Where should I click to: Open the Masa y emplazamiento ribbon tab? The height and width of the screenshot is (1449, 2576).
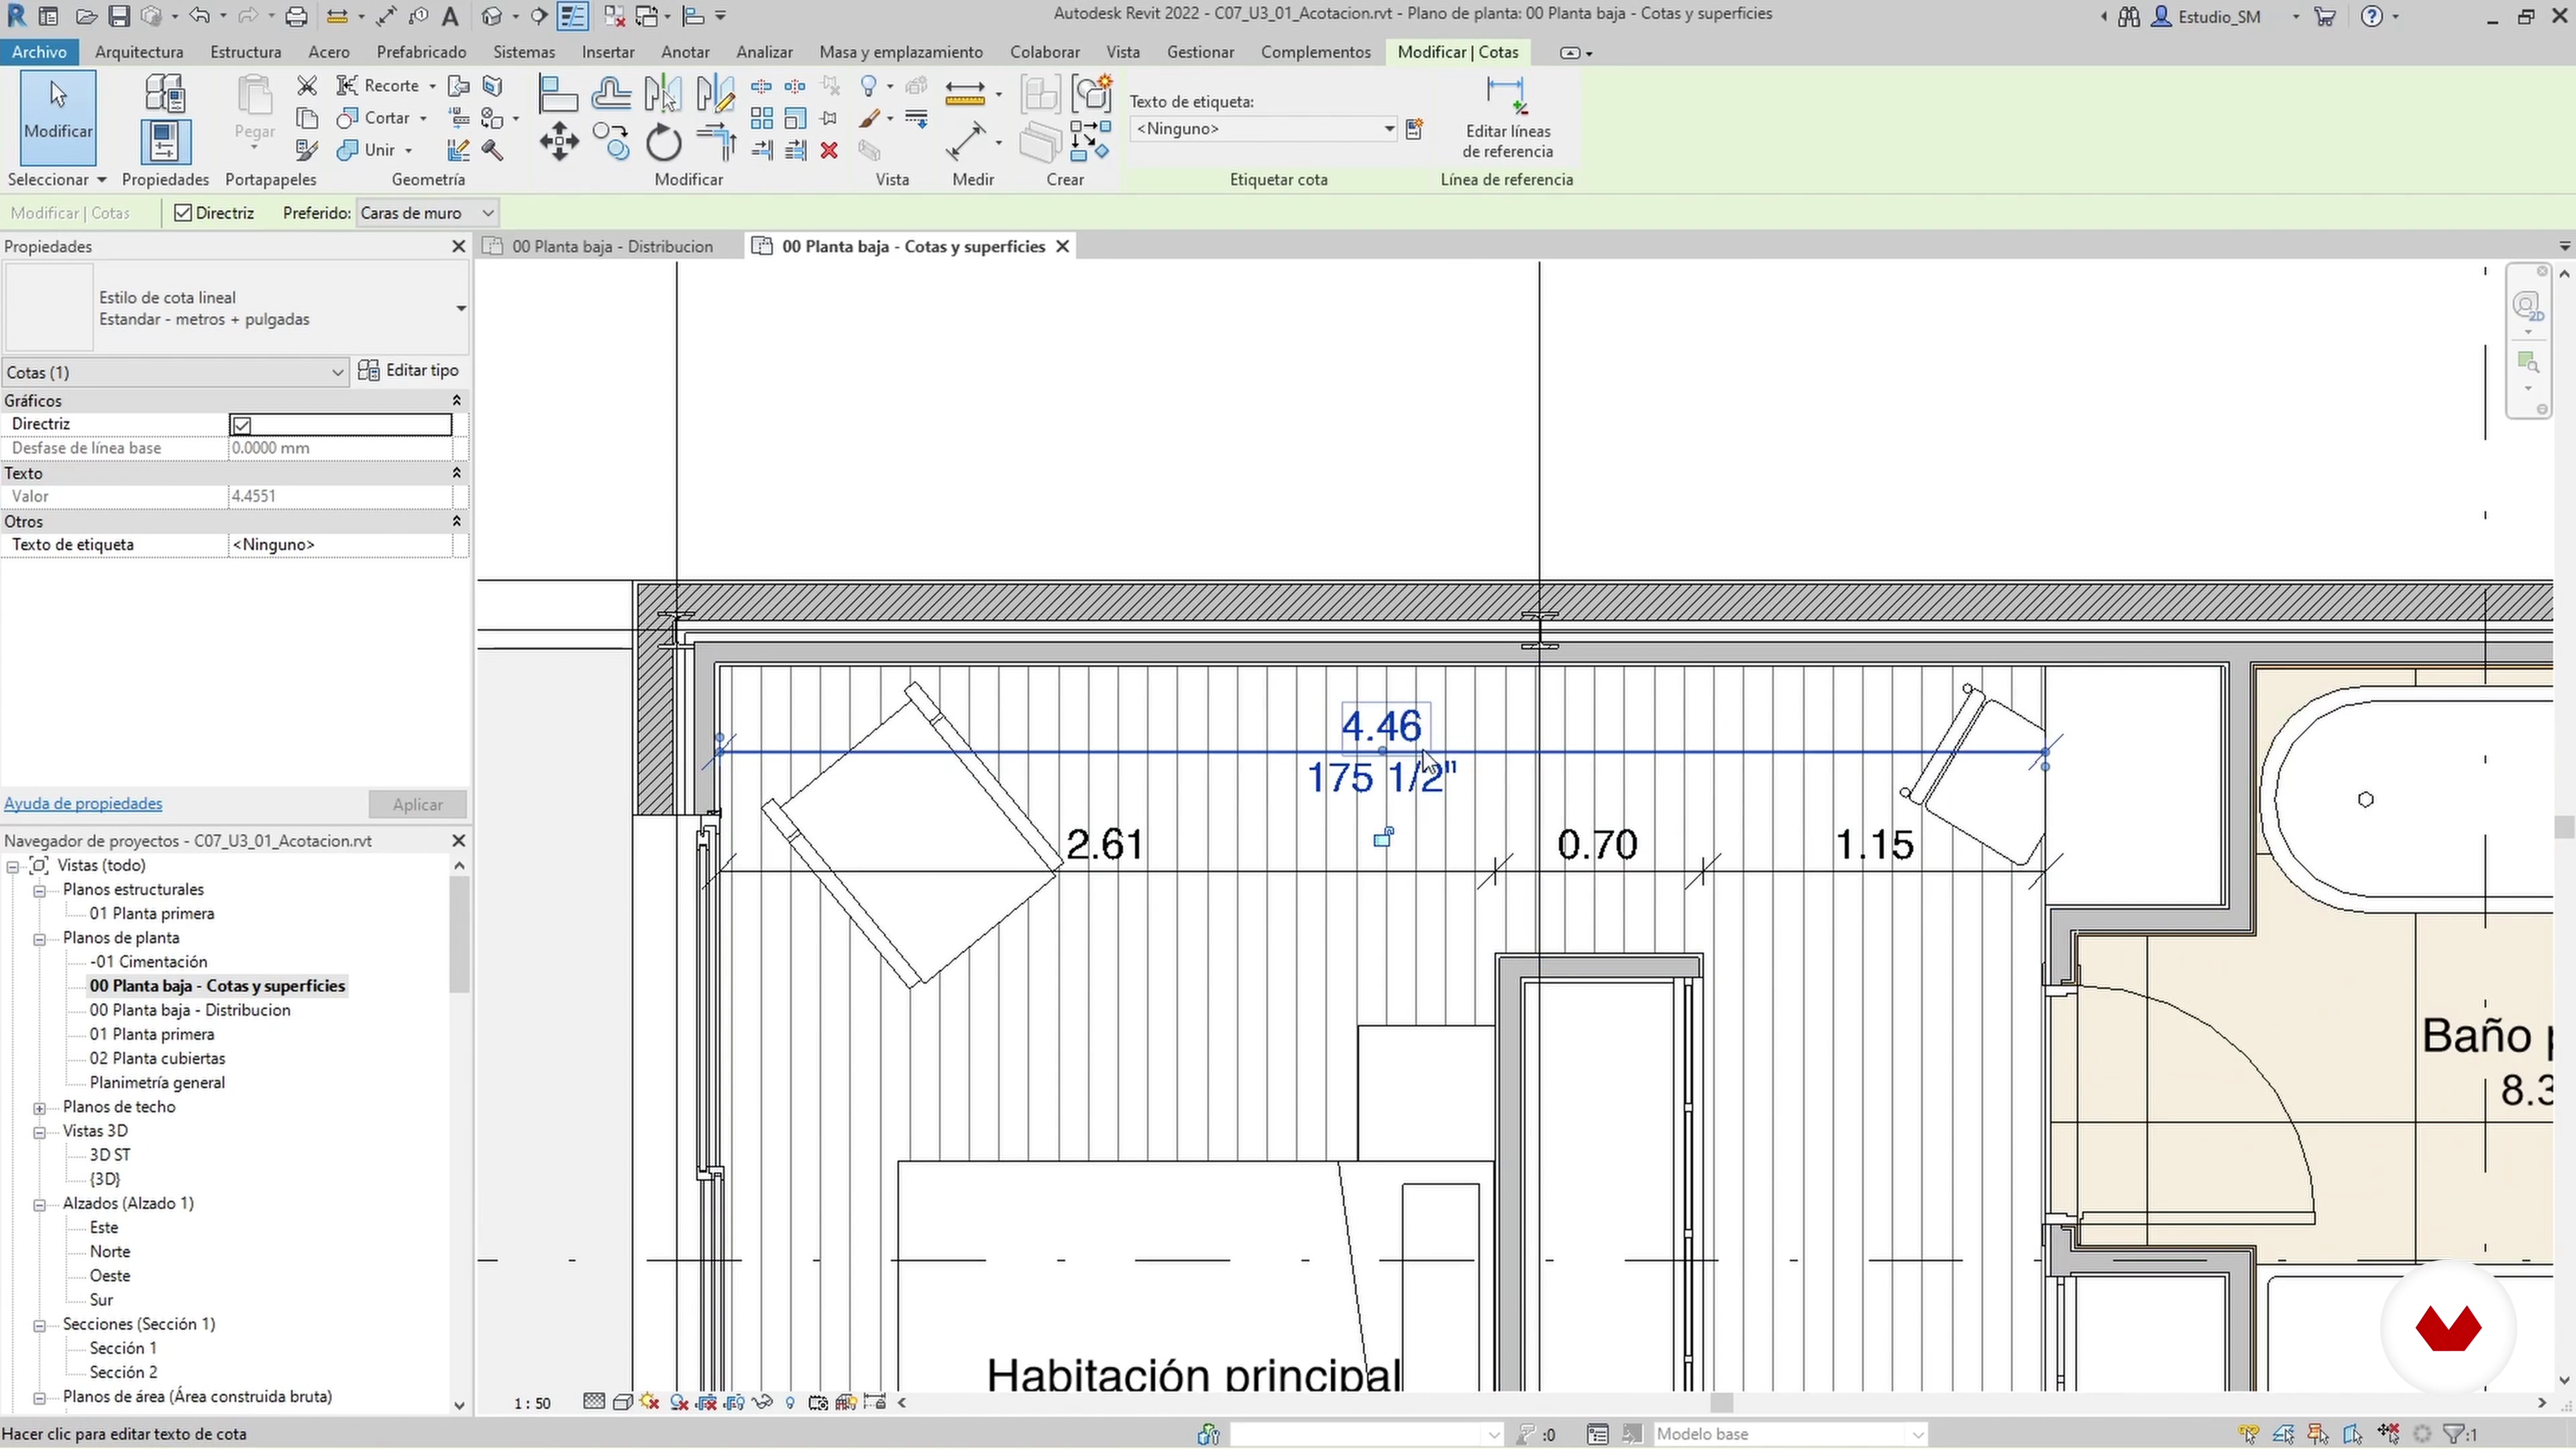[901, 52]
